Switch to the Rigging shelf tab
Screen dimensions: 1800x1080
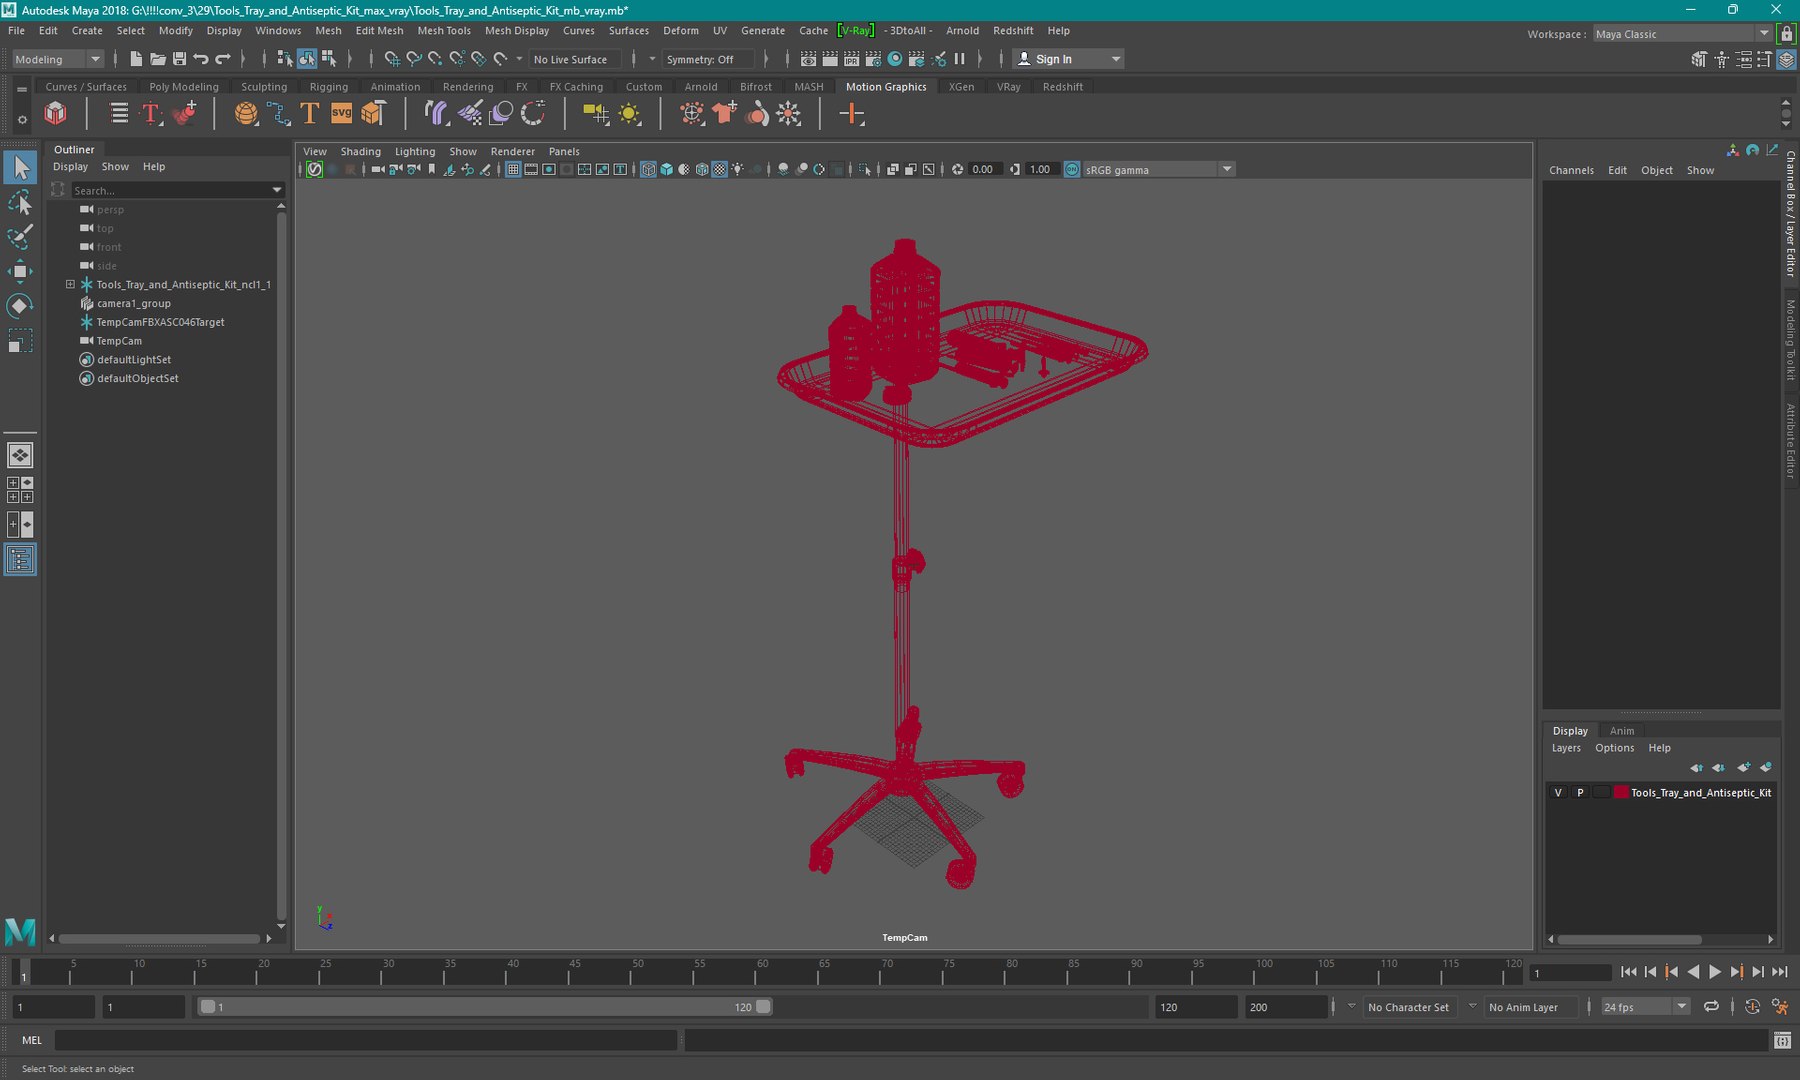(x=328, y=87)
